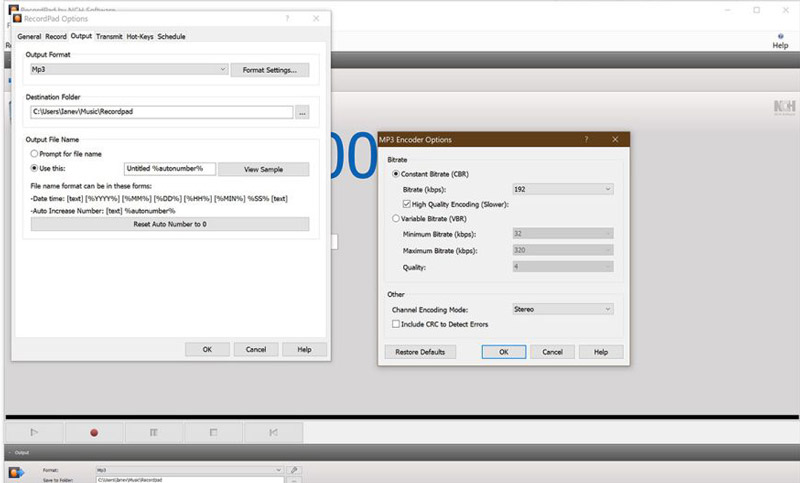This screenshot has width=800, height=483.
Task: Switch to the Record tab
Action: [x=56, y=37]
